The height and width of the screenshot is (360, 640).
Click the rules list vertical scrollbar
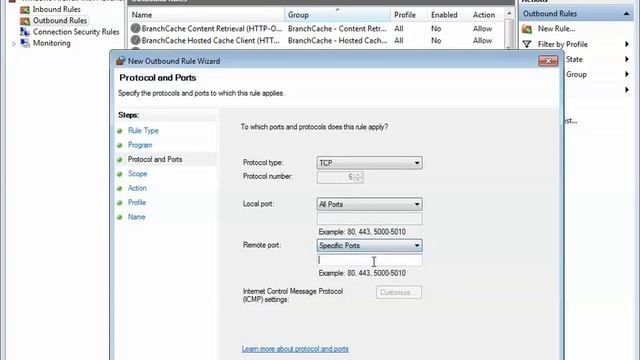(x=509, y=29)
